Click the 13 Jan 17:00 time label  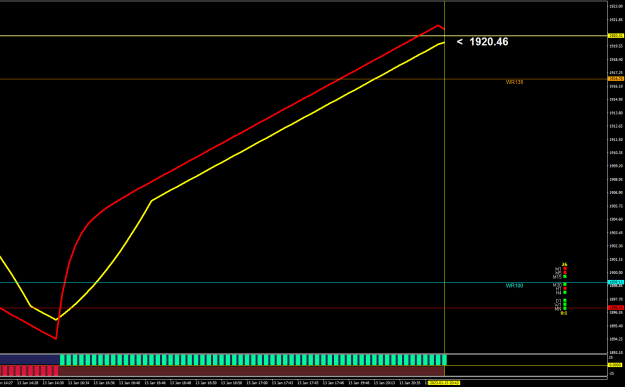[x=257, y=383]
